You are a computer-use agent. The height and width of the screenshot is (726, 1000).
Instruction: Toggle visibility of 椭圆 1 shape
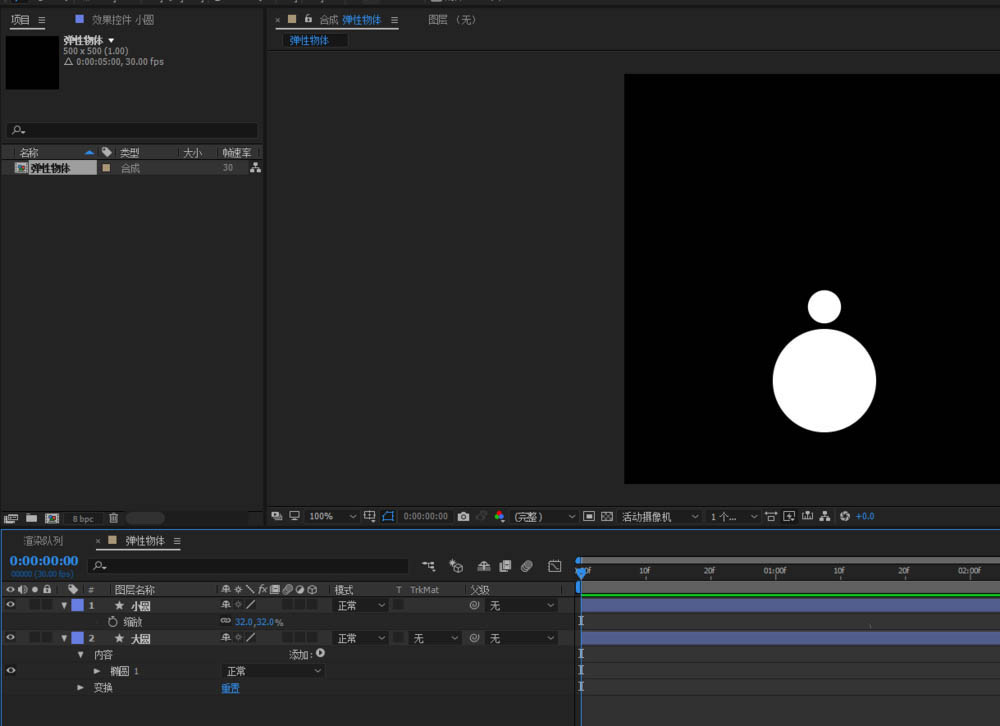click(10, 671)
